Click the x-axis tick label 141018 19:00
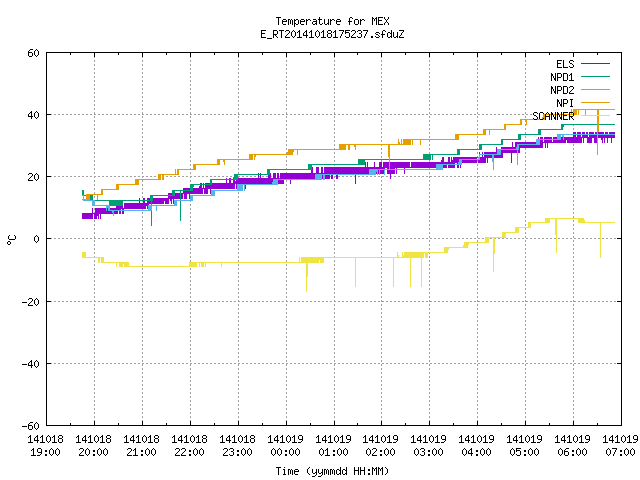 (x=45, y=446)
